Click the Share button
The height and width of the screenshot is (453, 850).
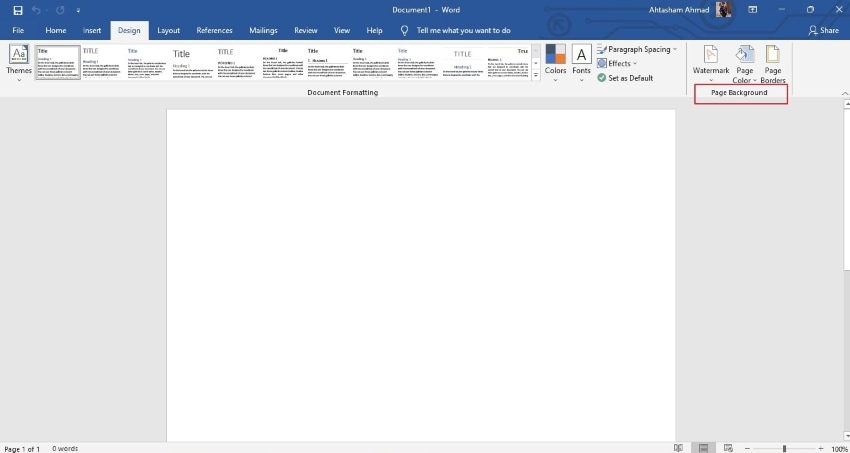click(823, 30)
